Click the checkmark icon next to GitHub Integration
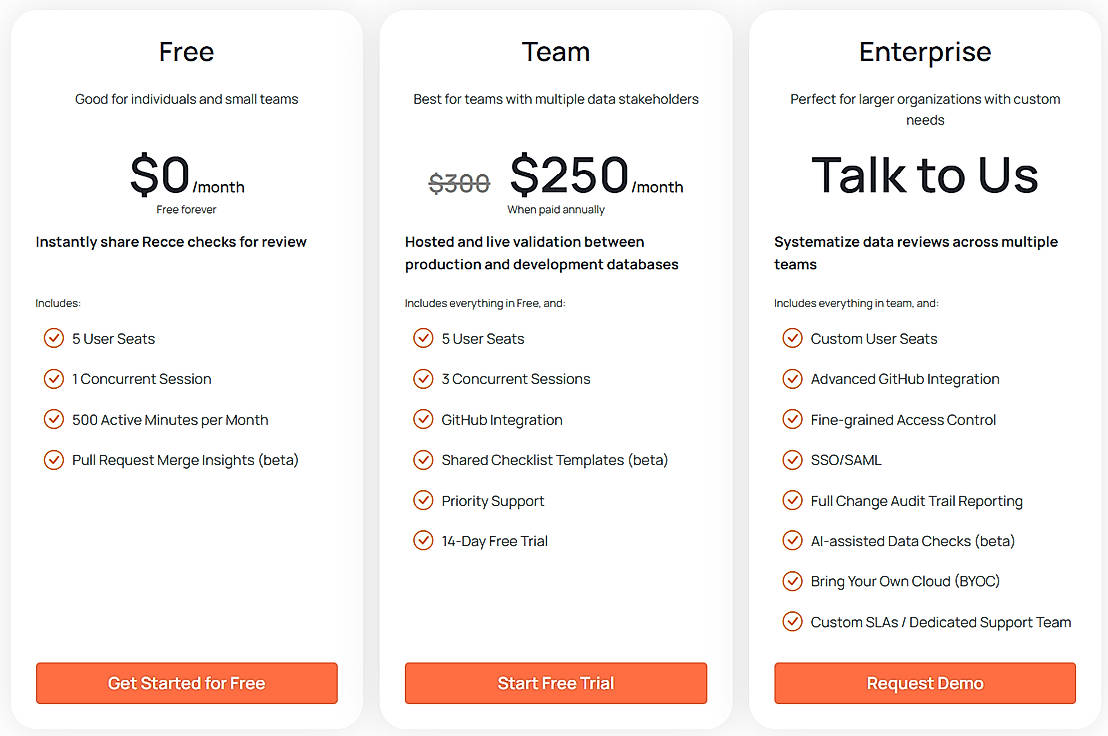 (423, 420)
